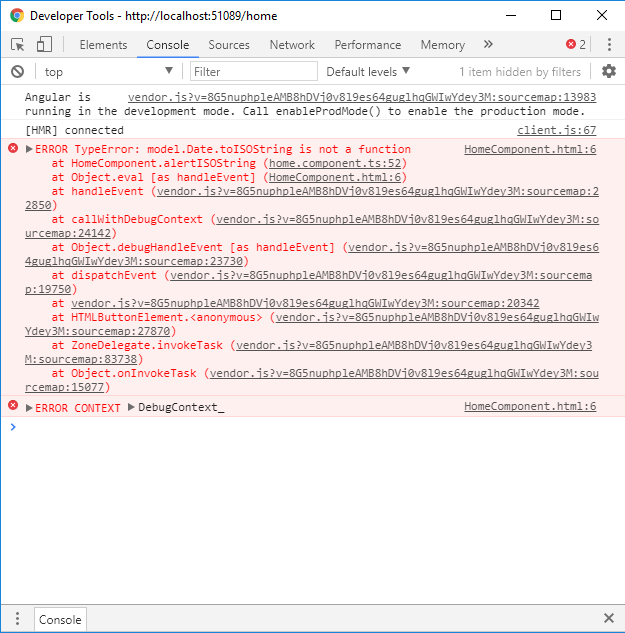The image size is (625, 633).
Task: Collapse the ERROR TypeError stack trace arrow
Action: coord(29,149)
